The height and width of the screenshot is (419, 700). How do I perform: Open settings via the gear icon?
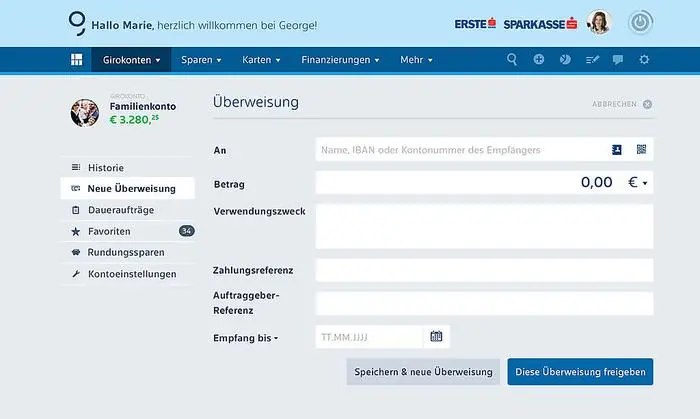pyautogui.click(x=644, y=59)
